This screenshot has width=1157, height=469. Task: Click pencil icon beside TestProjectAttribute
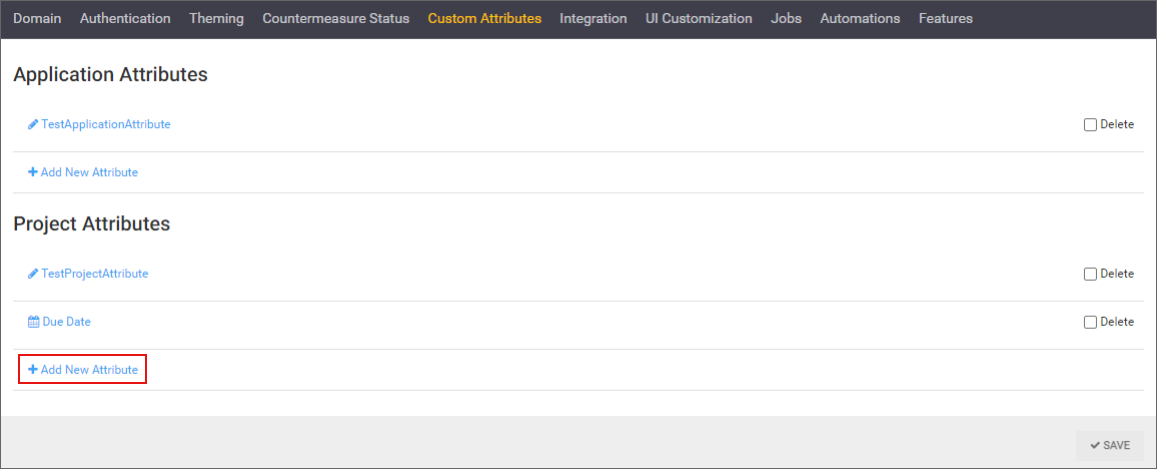click(x=33, y=274)
